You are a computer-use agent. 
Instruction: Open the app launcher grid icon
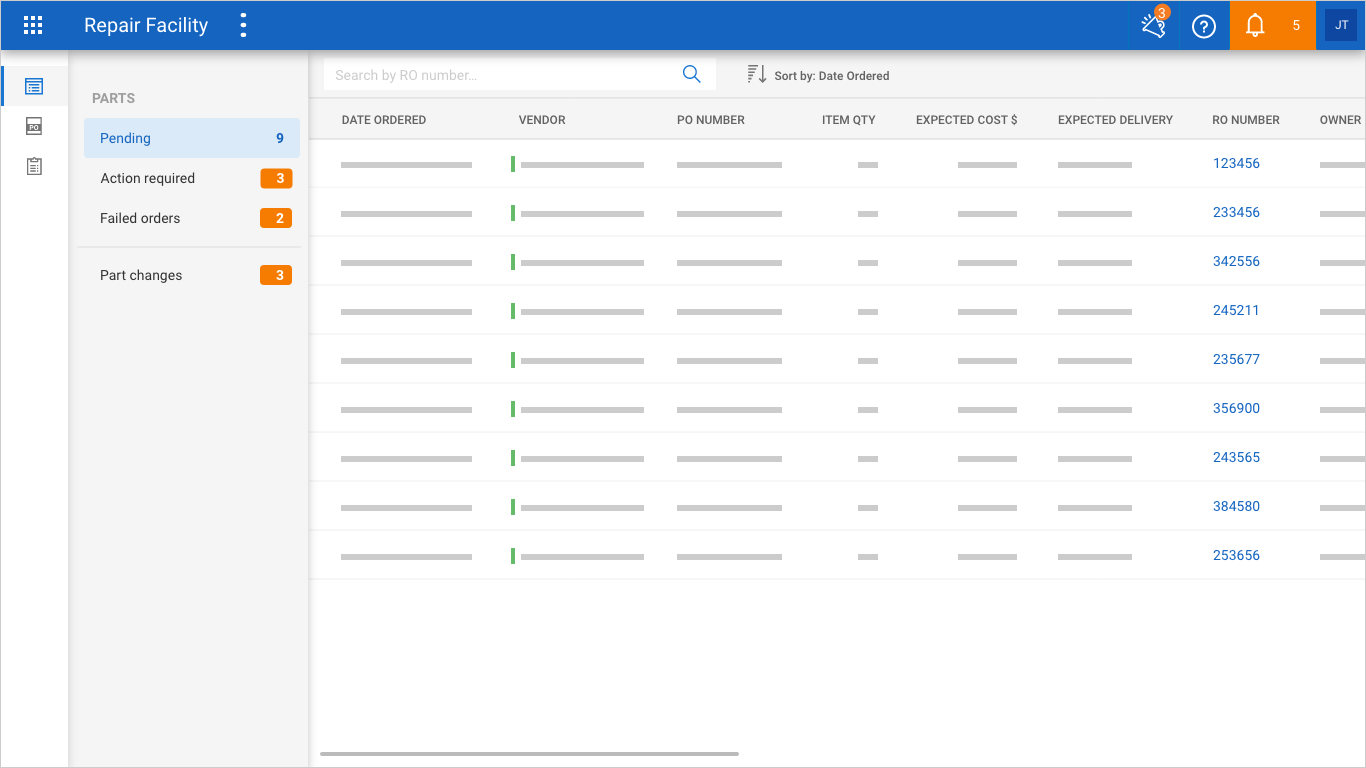coord(33,26)
